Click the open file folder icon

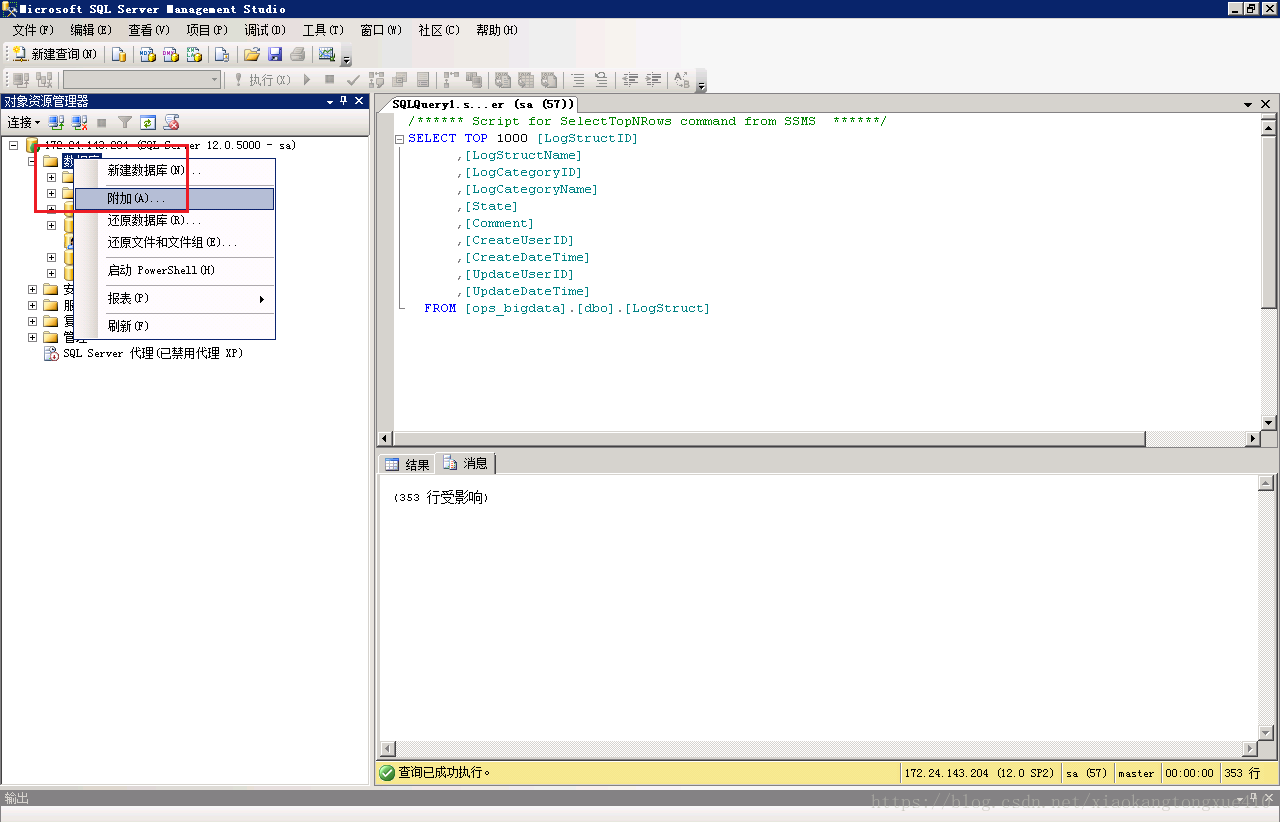click(252, 54)
